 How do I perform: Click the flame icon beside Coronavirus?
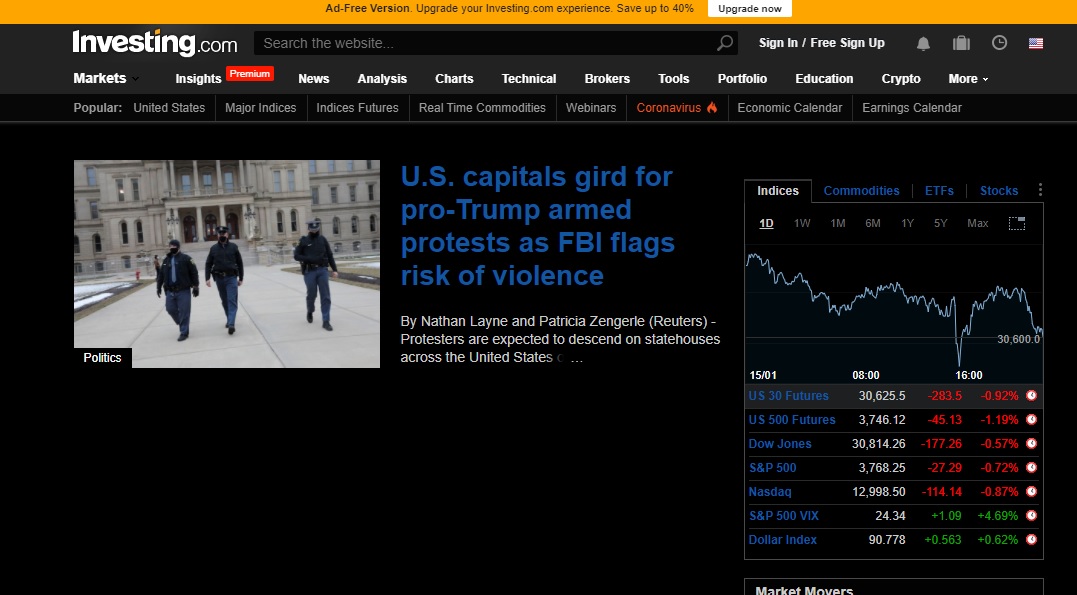tap(710, 107)
